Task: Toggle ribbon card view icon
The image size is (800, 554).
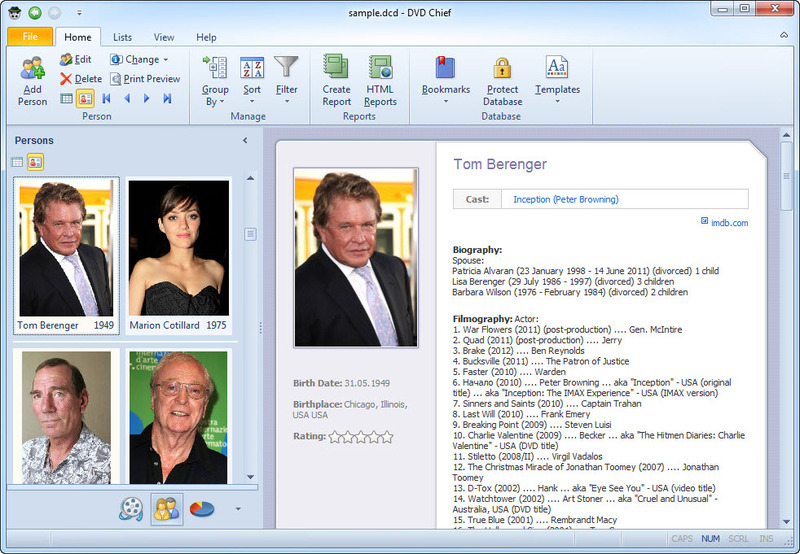Action: pyautogui.click(x=85, y=98)
